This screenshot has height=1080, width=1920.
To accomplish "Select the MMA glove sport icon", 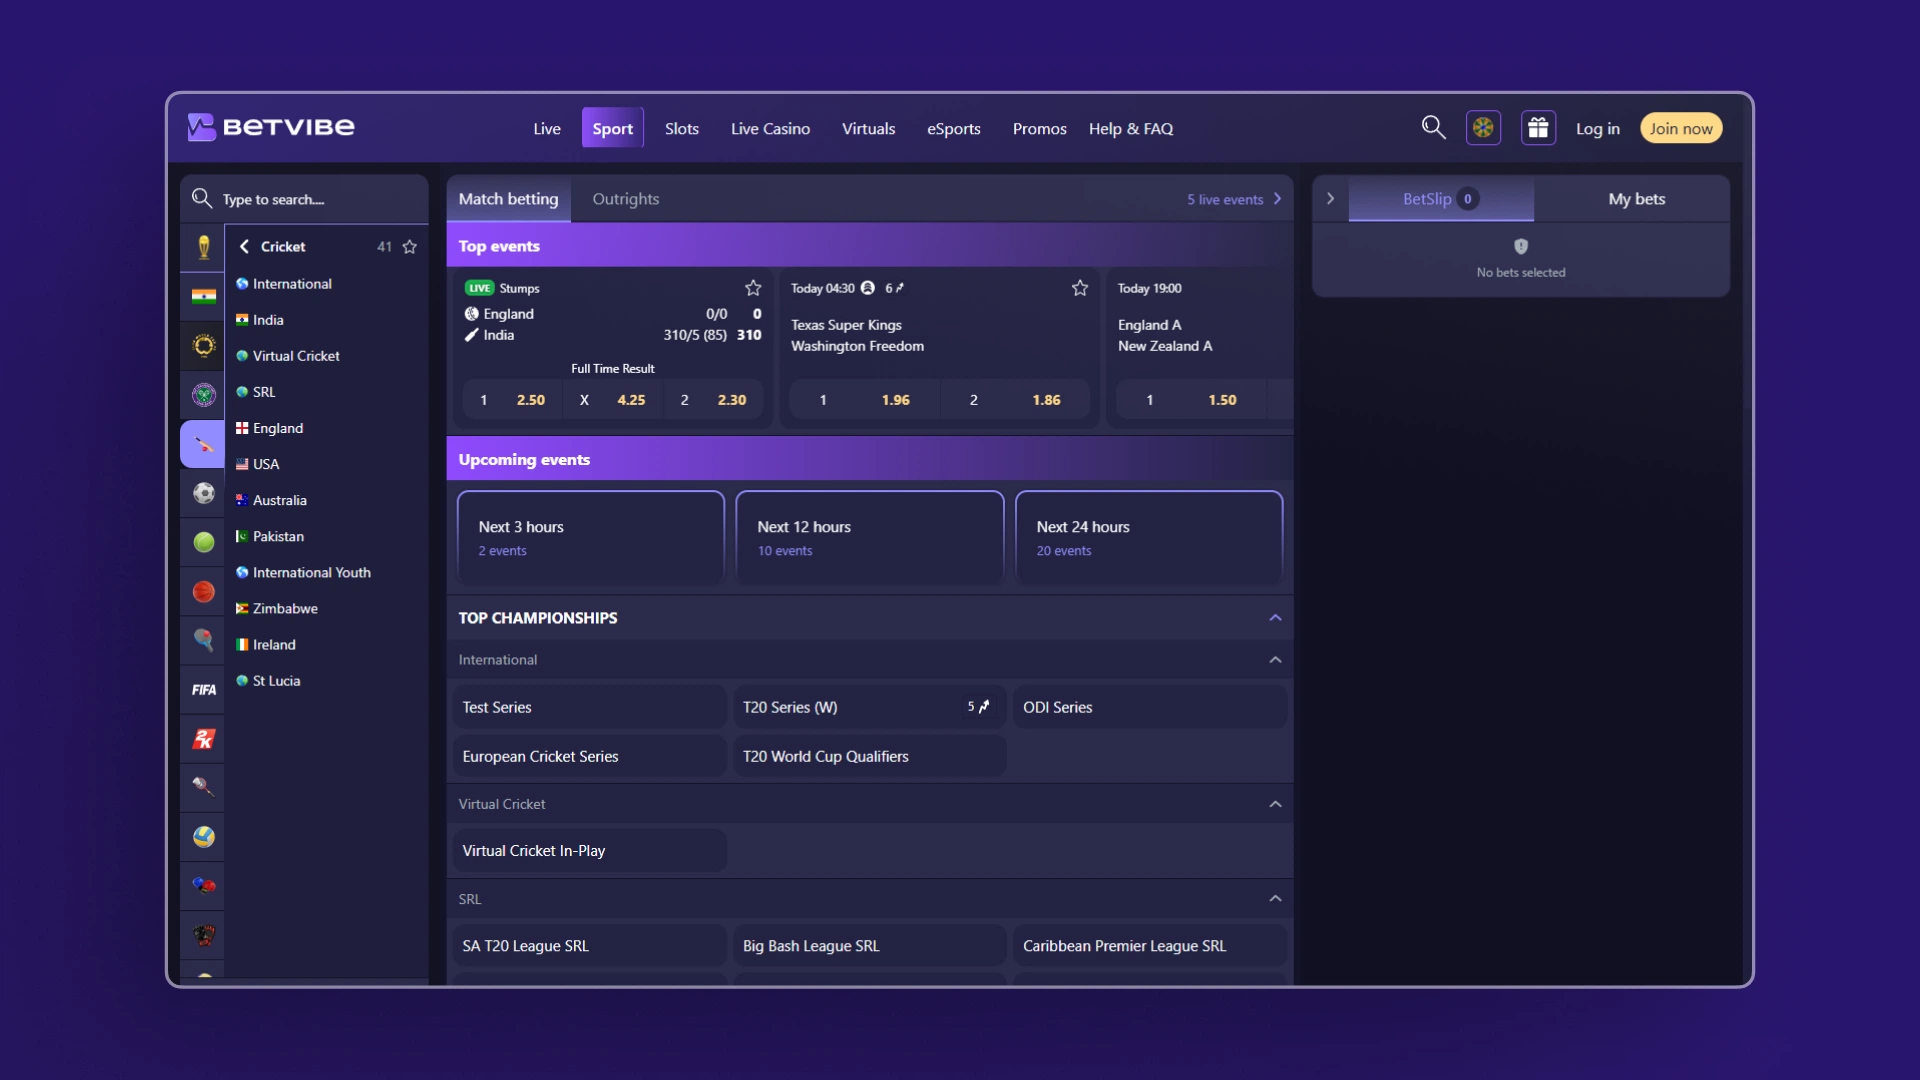I will [204, 934].
